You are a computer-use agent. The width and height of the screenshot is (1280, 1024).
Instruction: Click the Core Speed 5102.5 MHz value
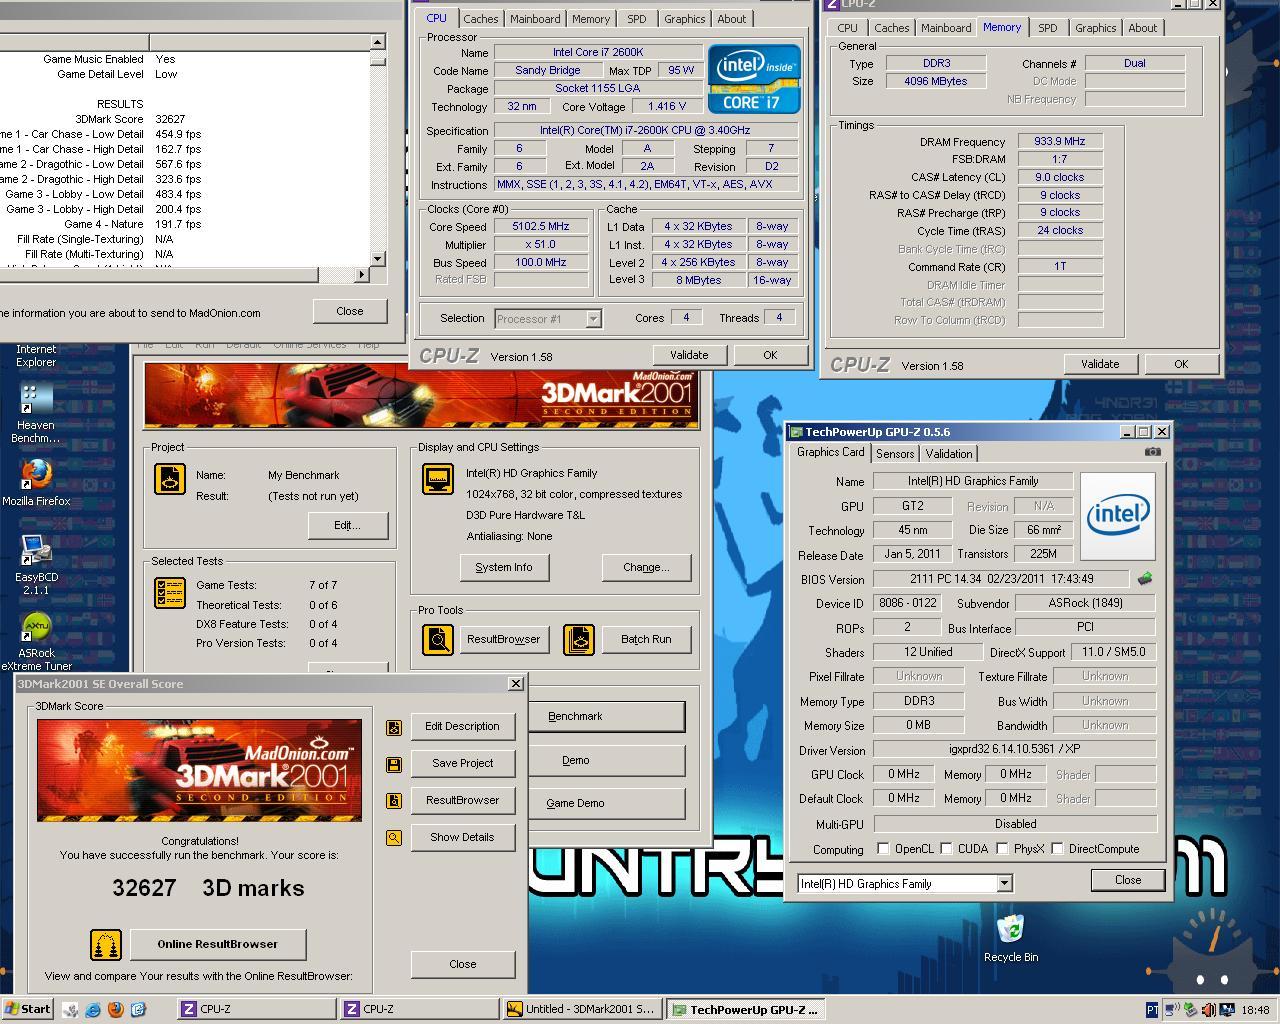coord(540,227)
